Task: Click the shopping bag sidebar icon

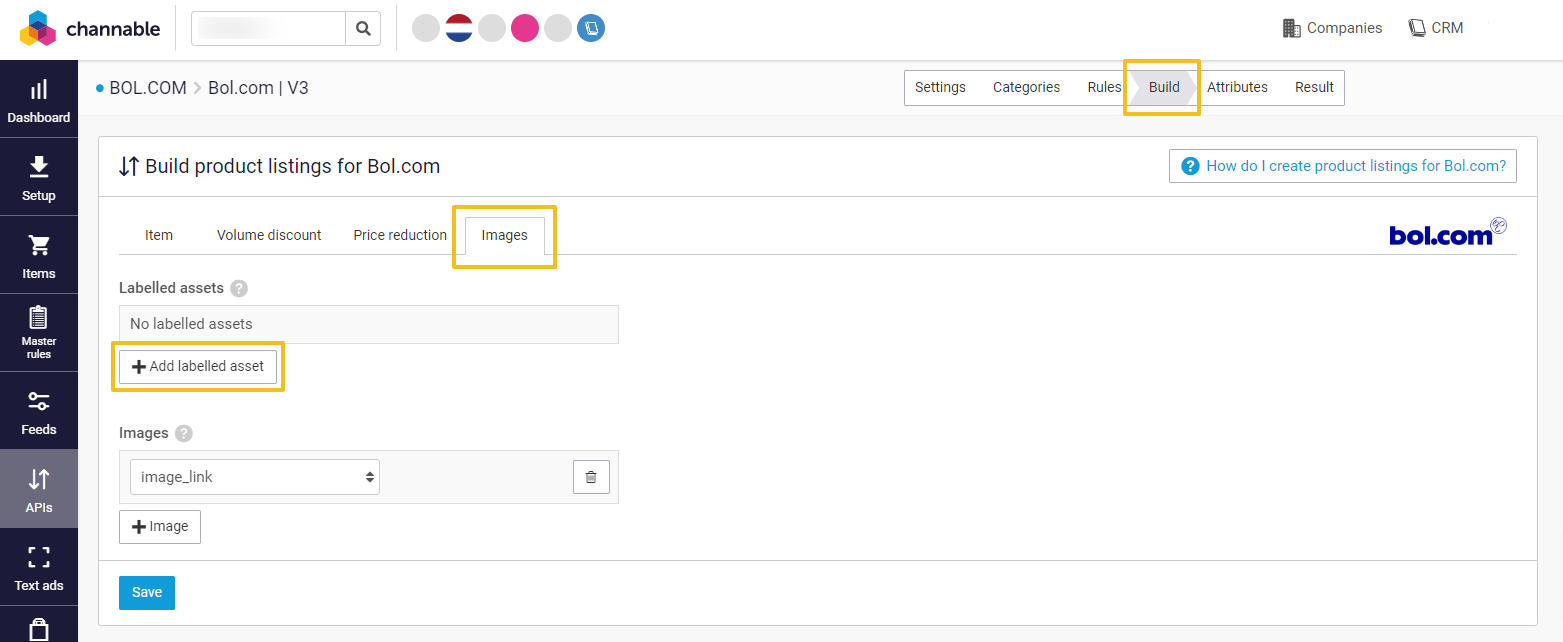Action: (39, 628)
